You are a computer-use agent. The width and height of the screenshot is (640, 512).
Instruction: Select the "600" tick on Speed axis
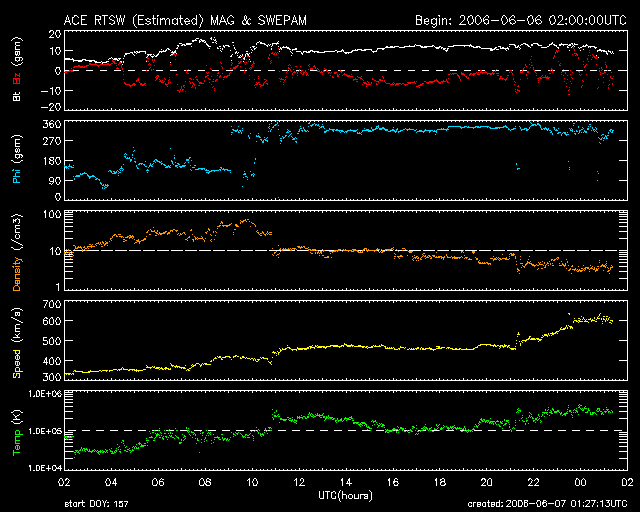[x=52, y=321]
